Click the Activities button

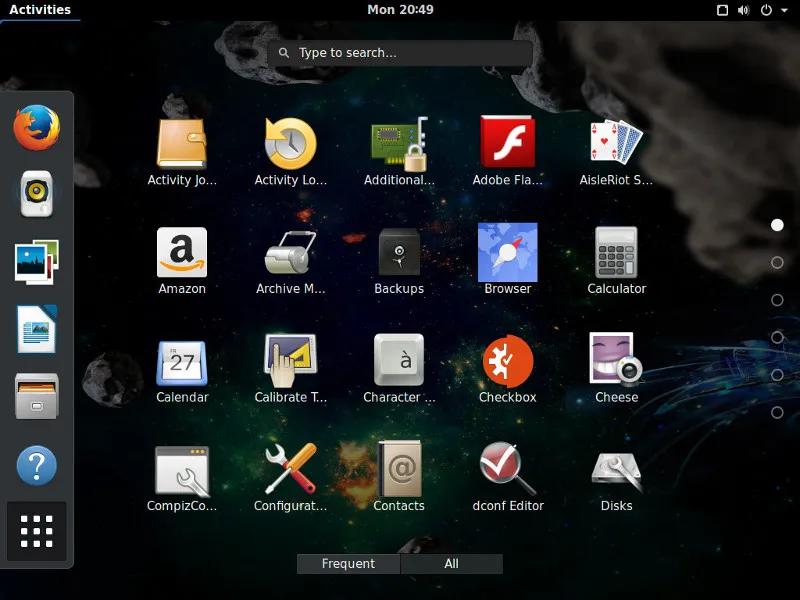(x=40, y=10)
